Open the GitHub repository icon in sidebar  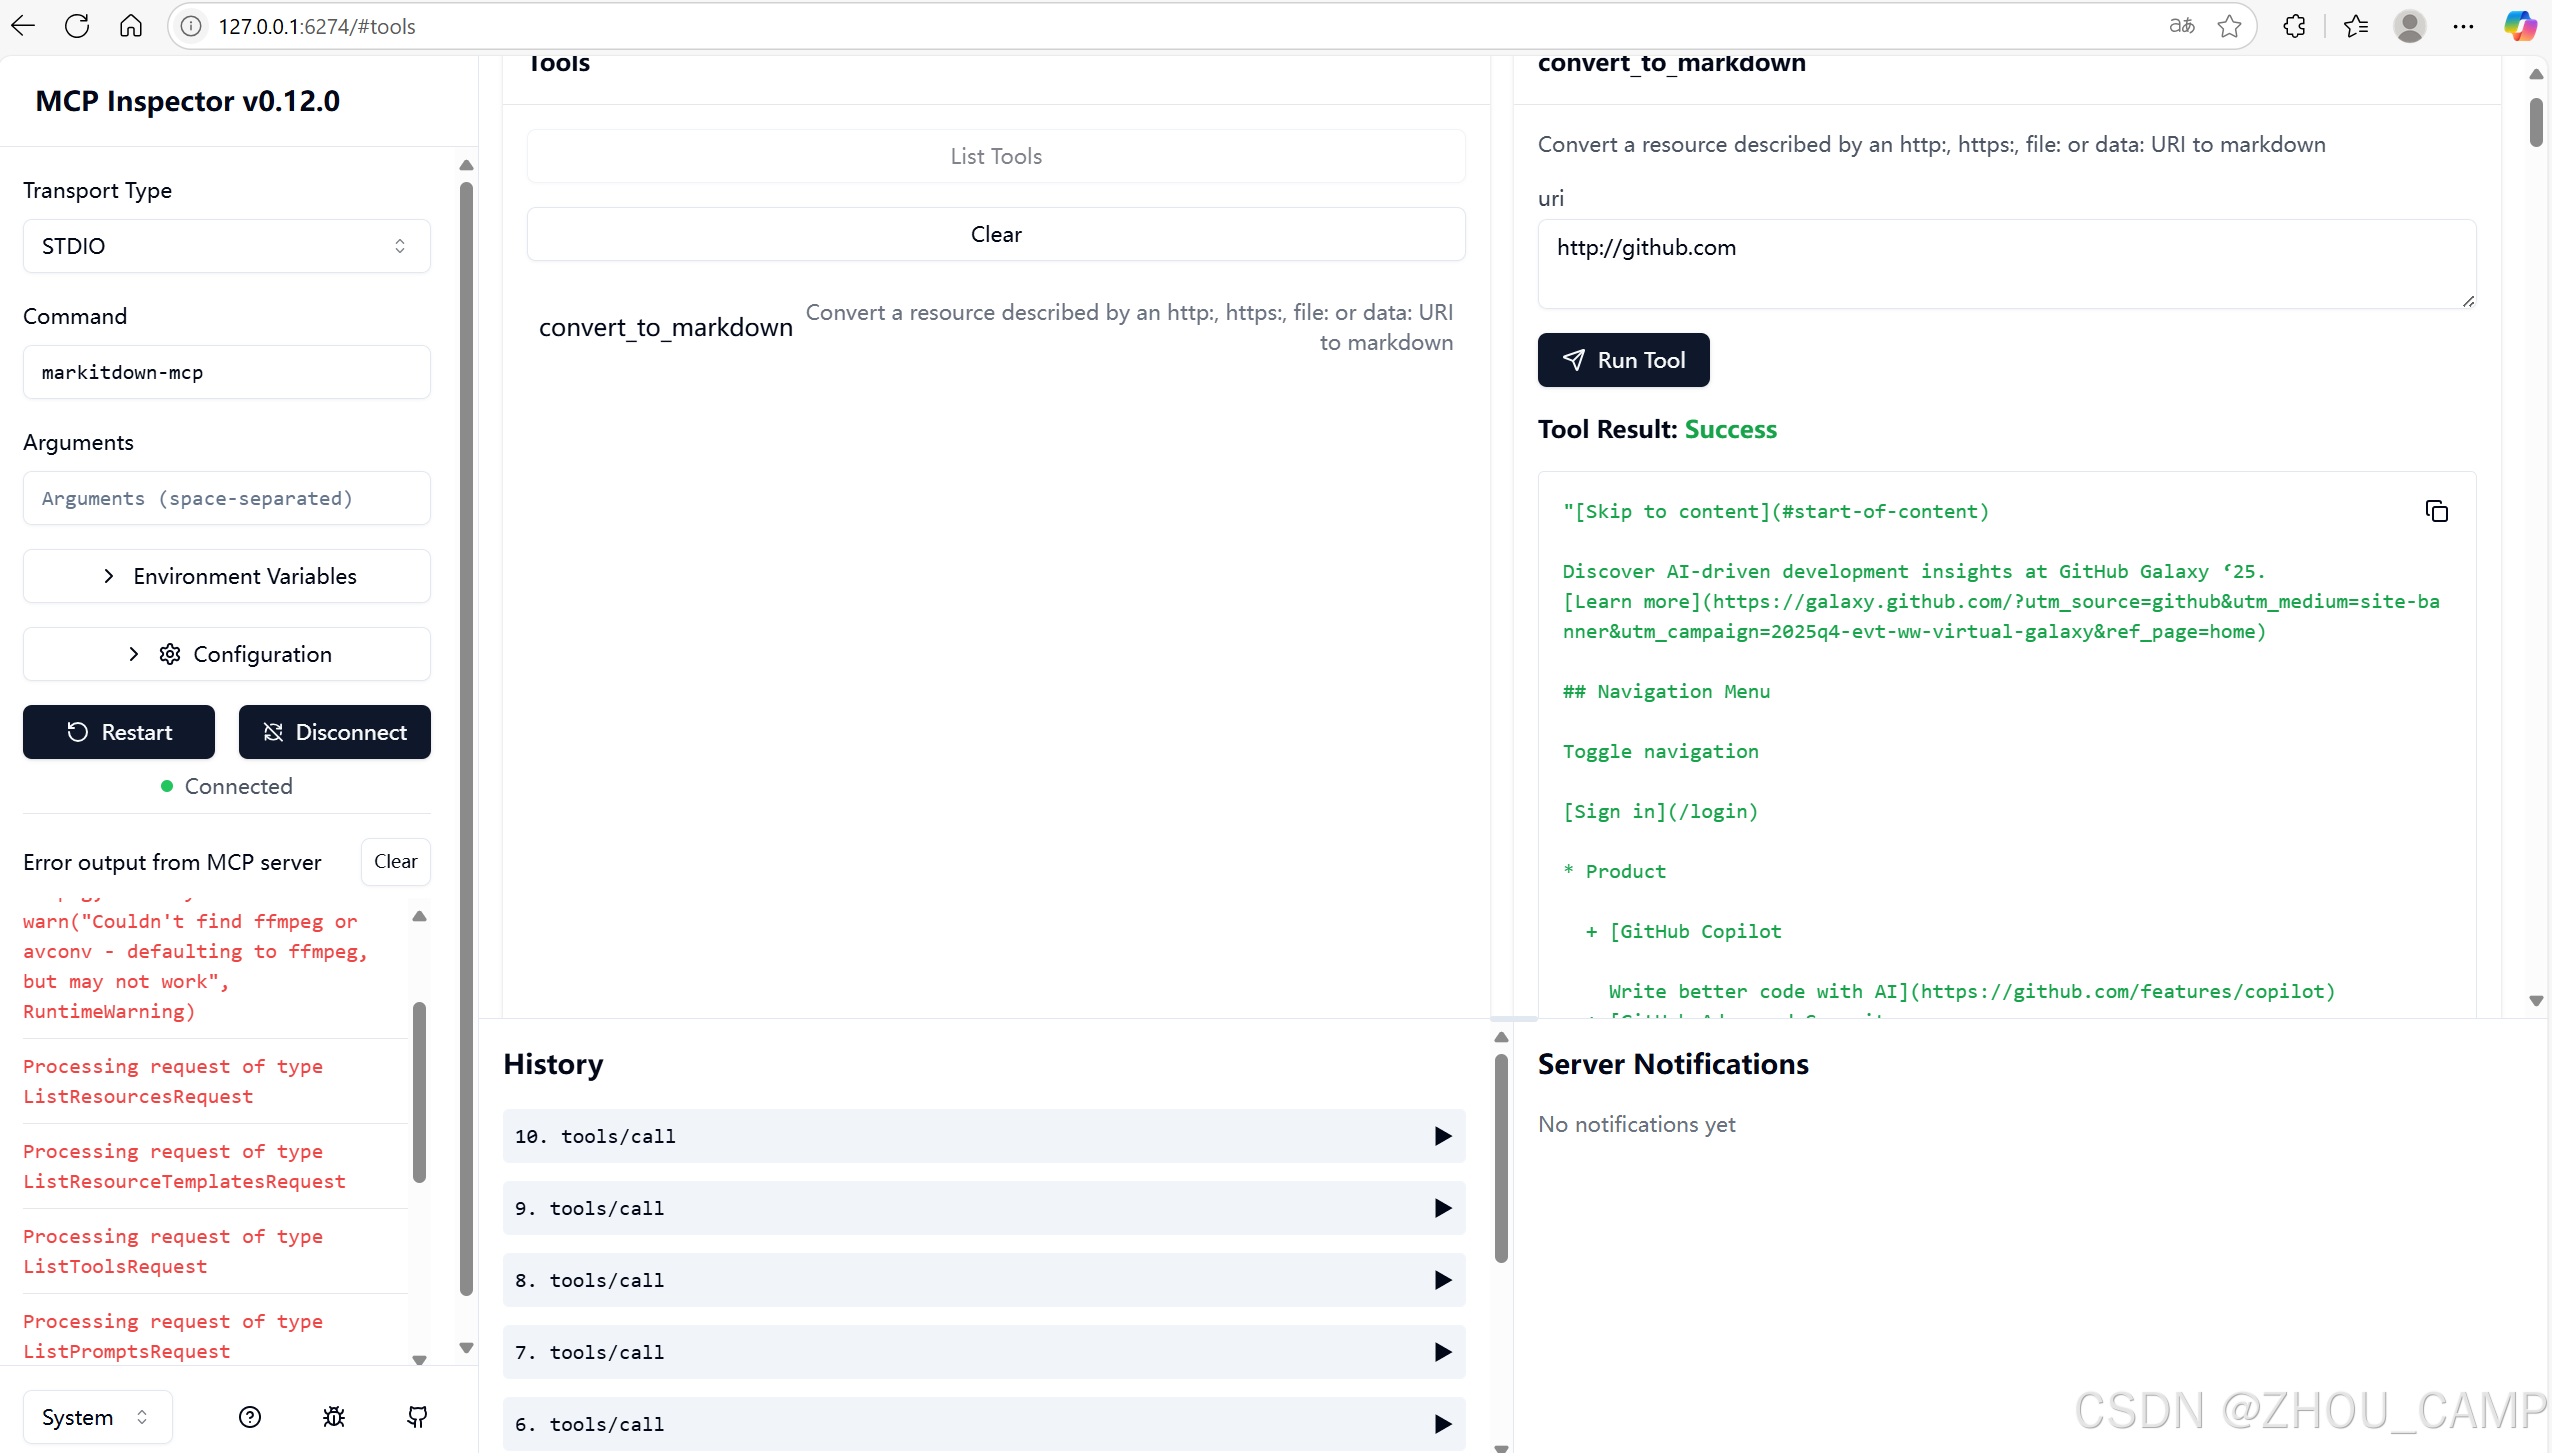click(417, 1416)
